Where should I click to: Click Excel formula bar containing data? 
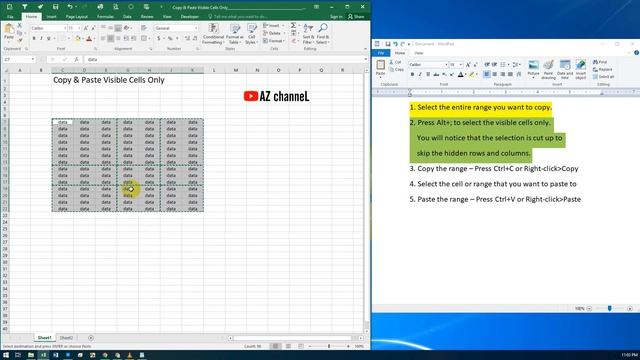pos(224,60)
